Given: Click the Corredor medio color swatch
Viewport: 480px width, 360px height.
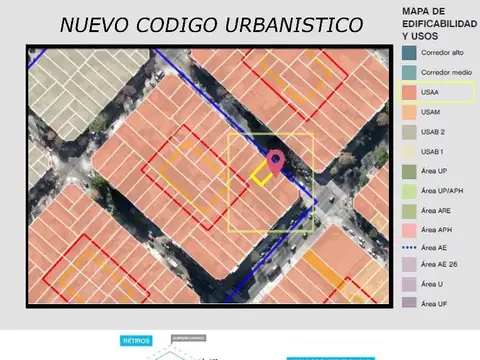Looking at the screenshot, I should tap(409, 72).
